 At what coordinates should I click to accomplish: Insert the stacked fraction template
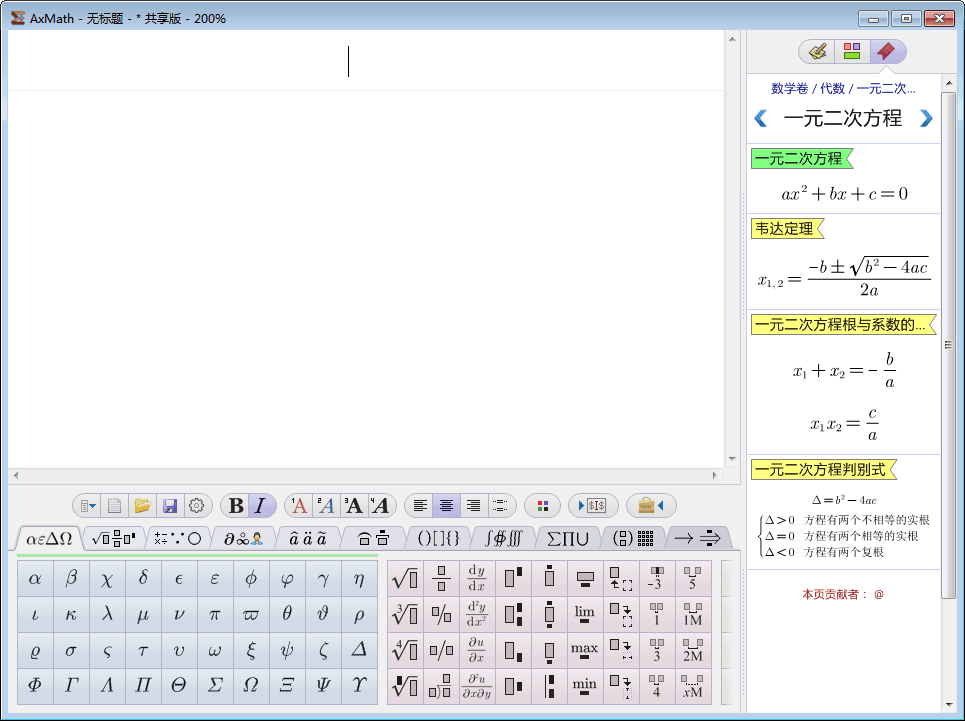tap(441, 579)
